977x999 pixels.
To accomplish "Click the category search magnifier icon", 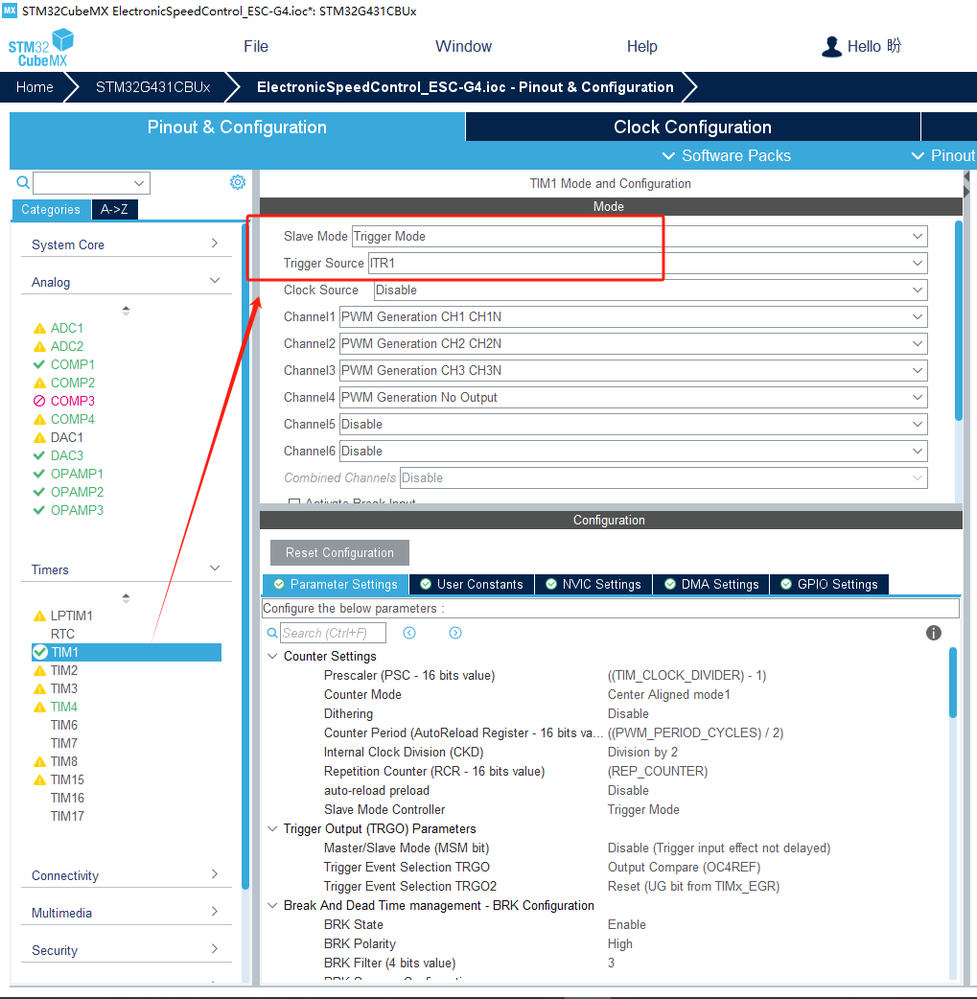I will [x=23, y=183].
